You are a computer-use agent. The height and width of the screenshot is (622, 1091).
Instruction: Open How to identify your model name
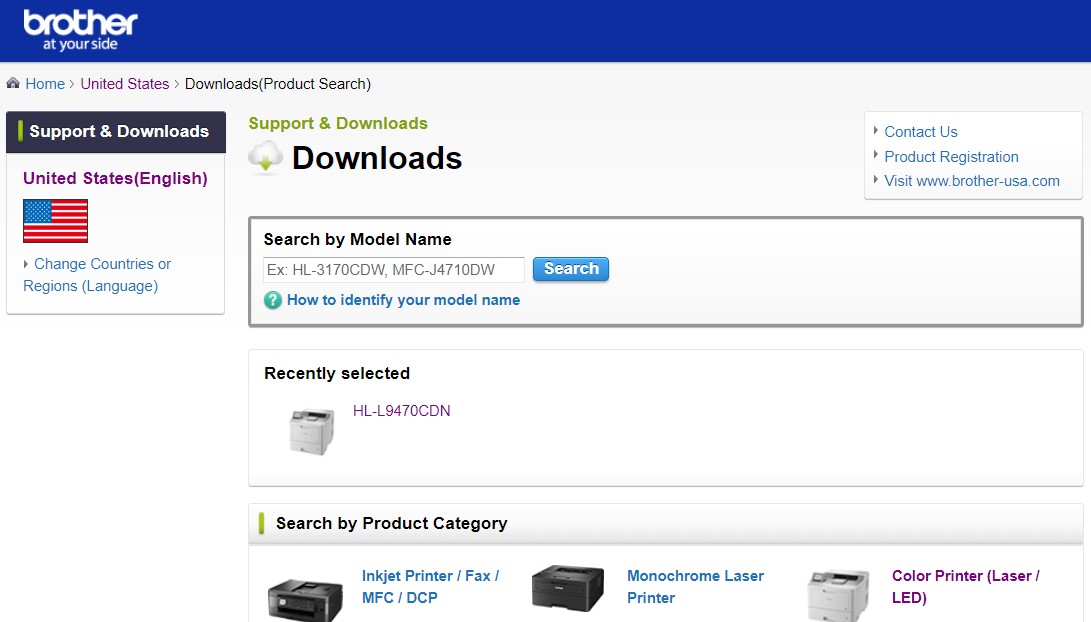(404, 300)
